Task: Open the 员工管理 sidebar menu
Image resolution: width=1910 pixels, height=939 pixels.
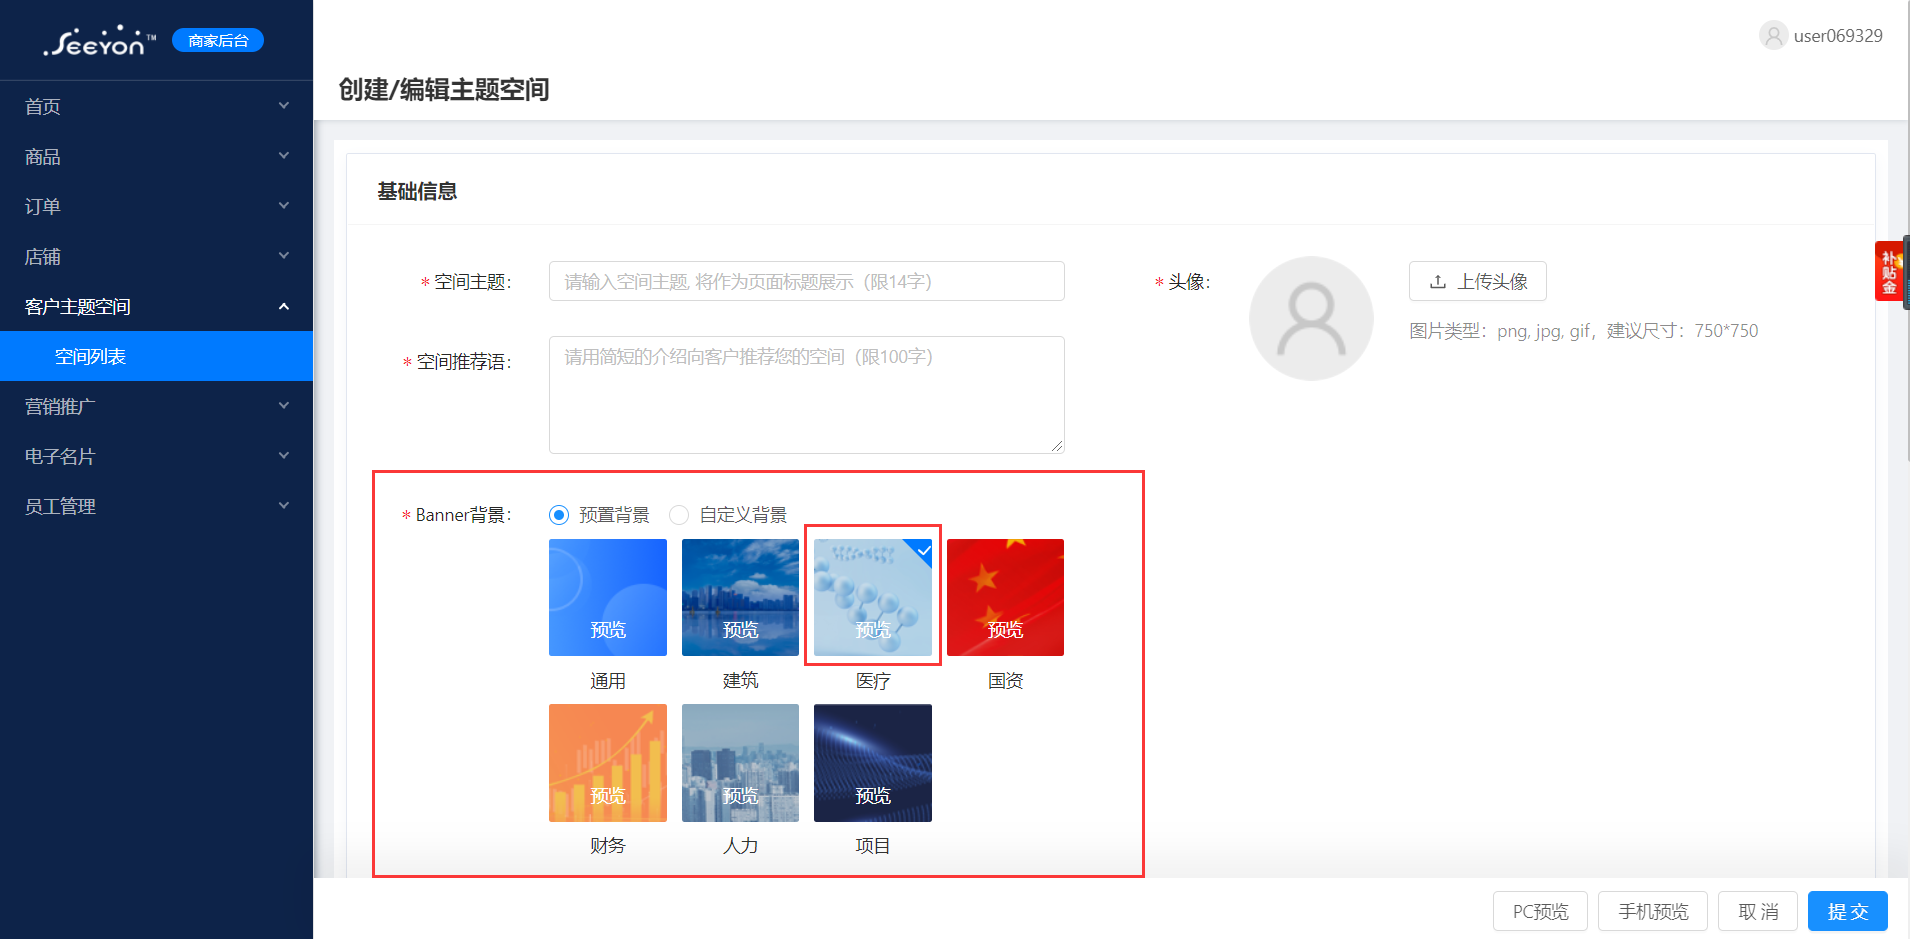Action: (156, 506)
